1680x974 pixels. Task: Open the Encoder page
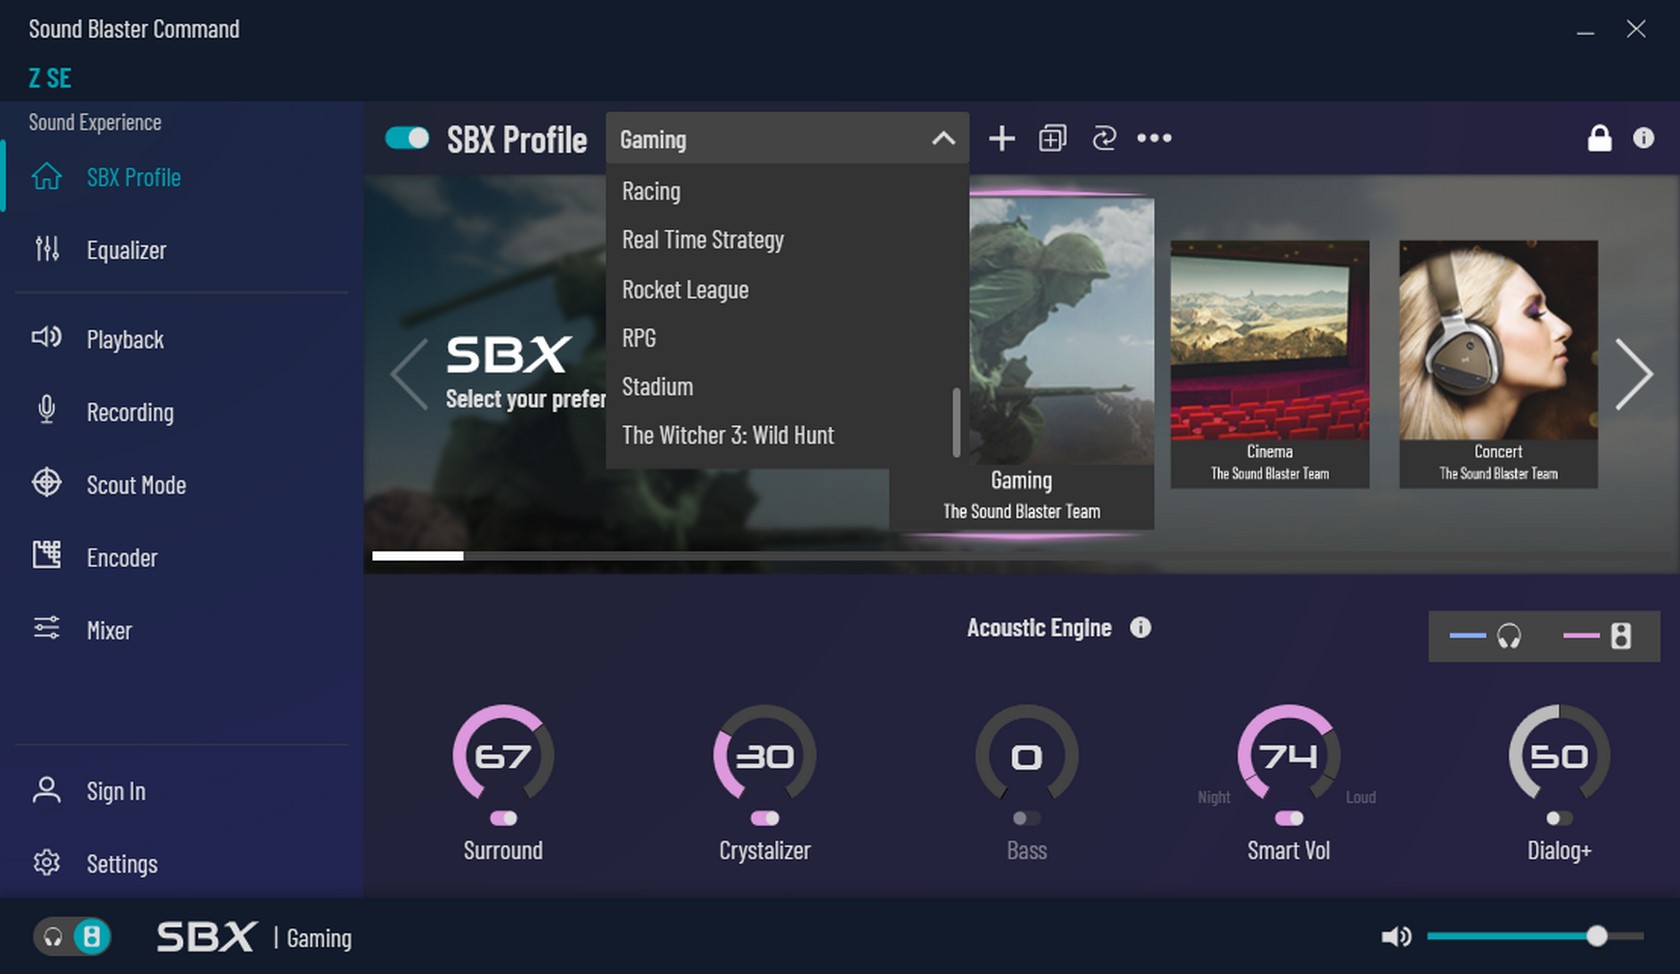tap(180, 558)
